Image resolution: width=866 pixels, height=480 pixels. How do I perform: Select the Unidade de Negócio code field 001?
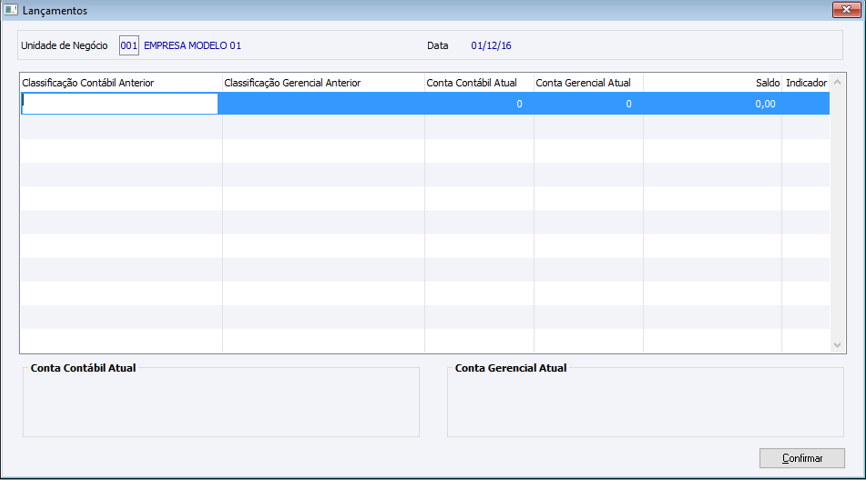pyautogui.click(x=129, y=45)
